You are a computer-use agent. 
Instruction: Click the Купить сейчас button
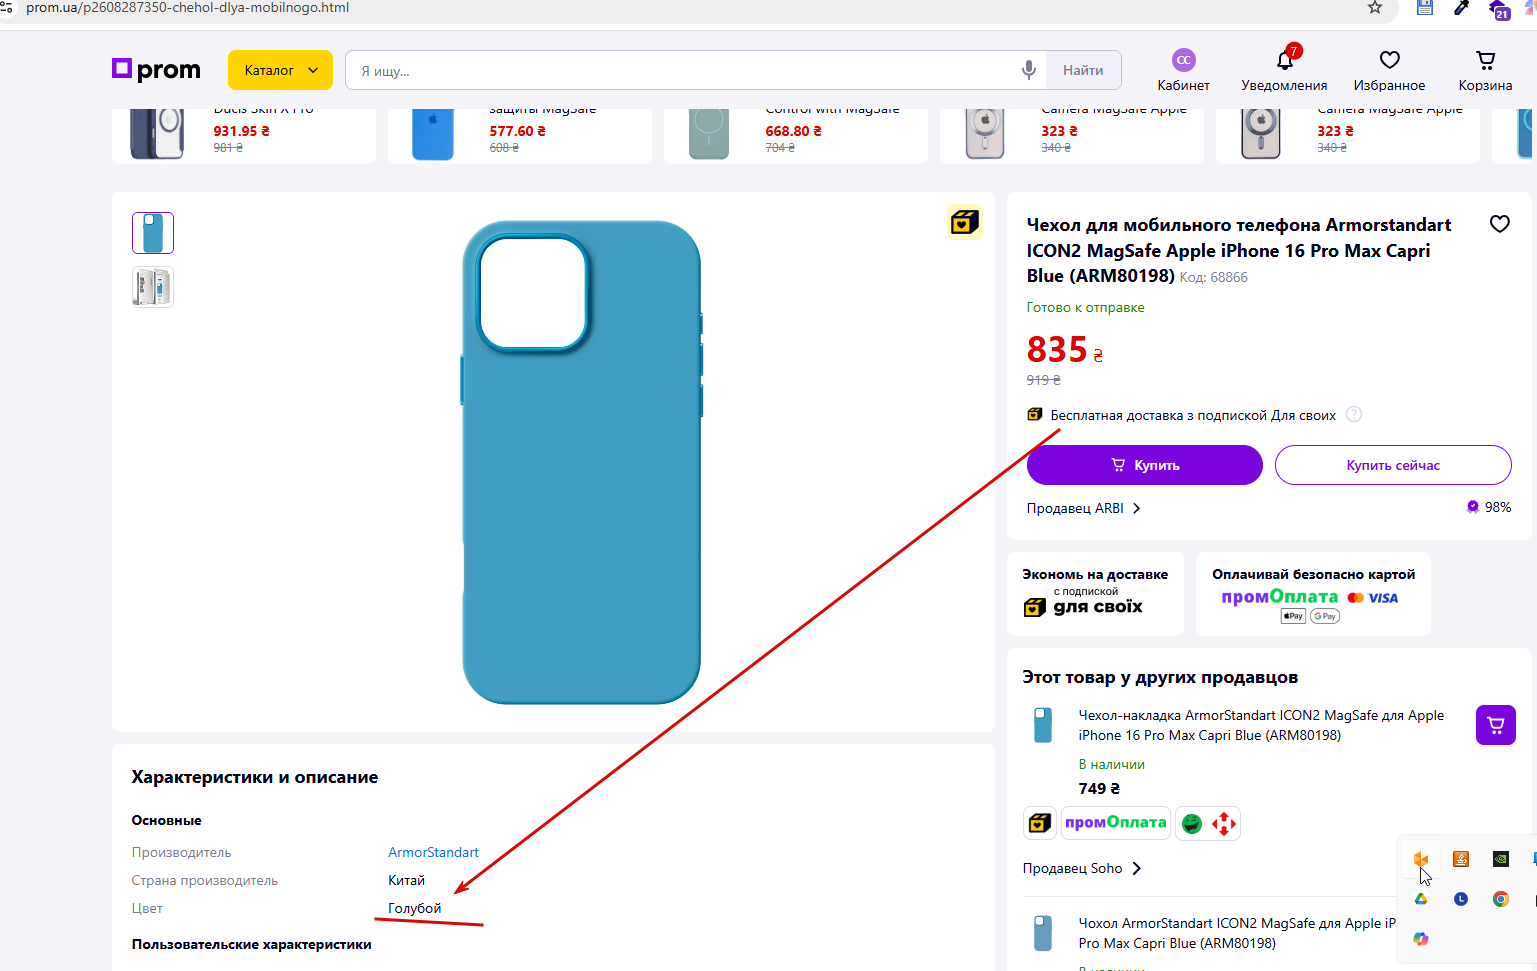click(1393, 465)
